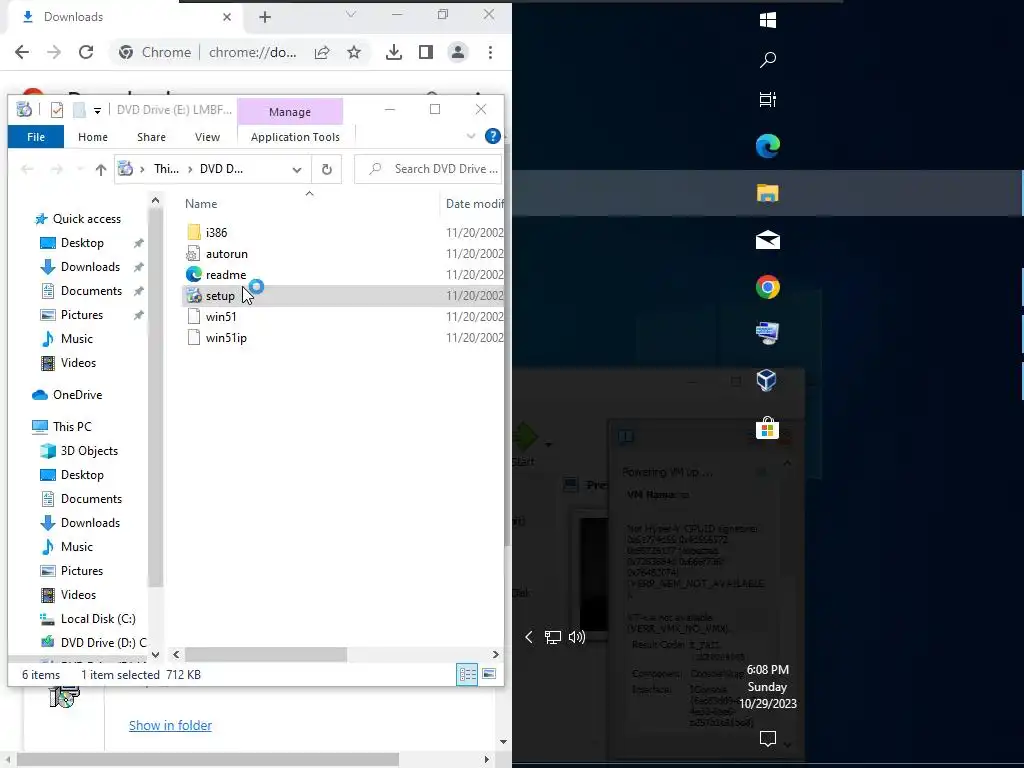Open 3D Objects folder
The width and height of the screenshot is (1024, 768).
(89, 451)
